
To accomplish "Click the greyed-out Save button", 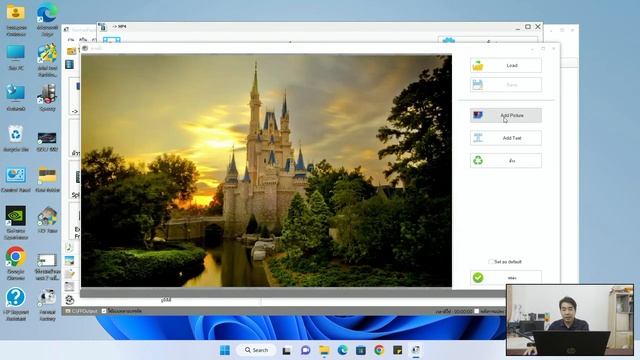I will (506, 84).
